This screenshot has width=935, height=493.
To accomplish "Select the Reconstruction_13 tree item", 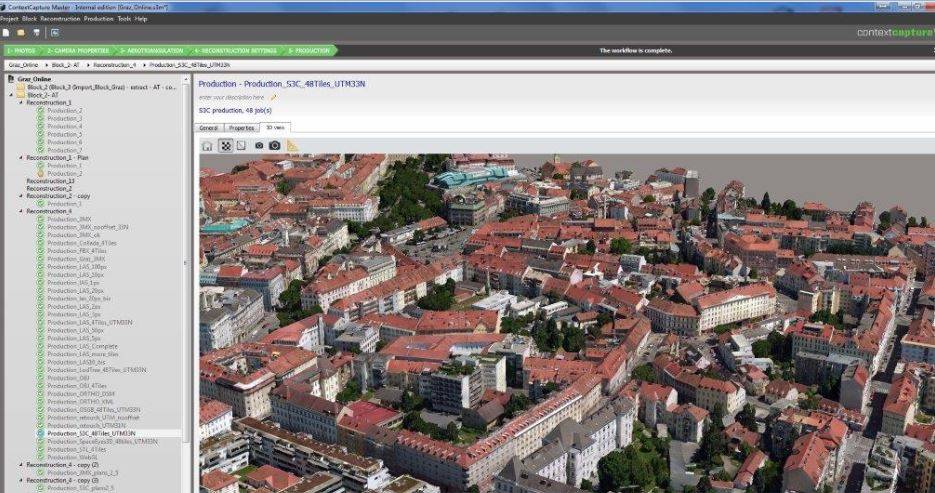I will pyautogui.click(x=51, y=181).
